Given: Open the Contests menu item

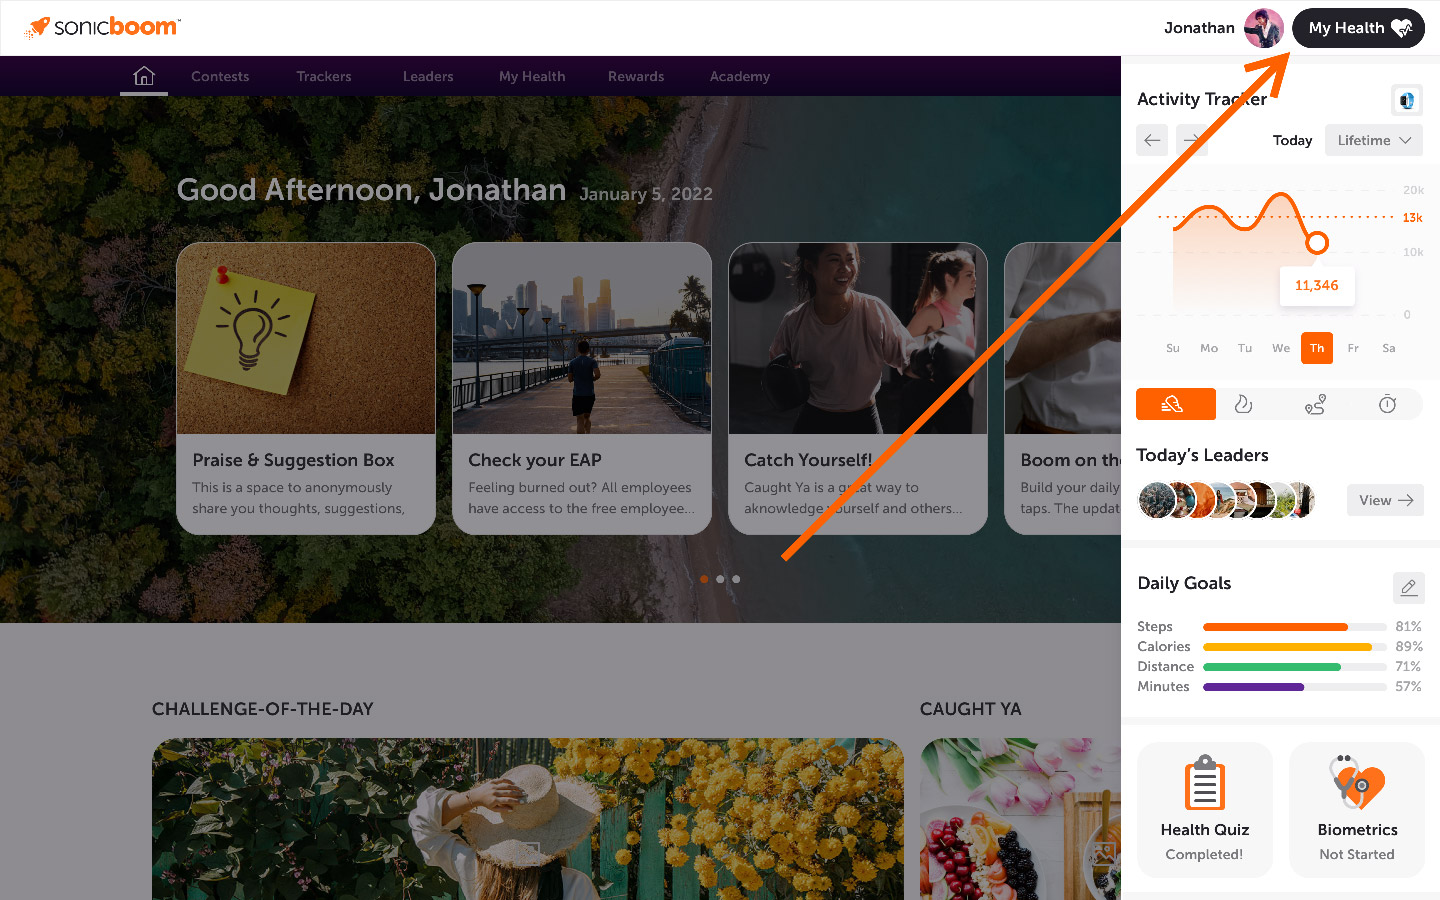Looking at the screenshot, I should (220, 76).
